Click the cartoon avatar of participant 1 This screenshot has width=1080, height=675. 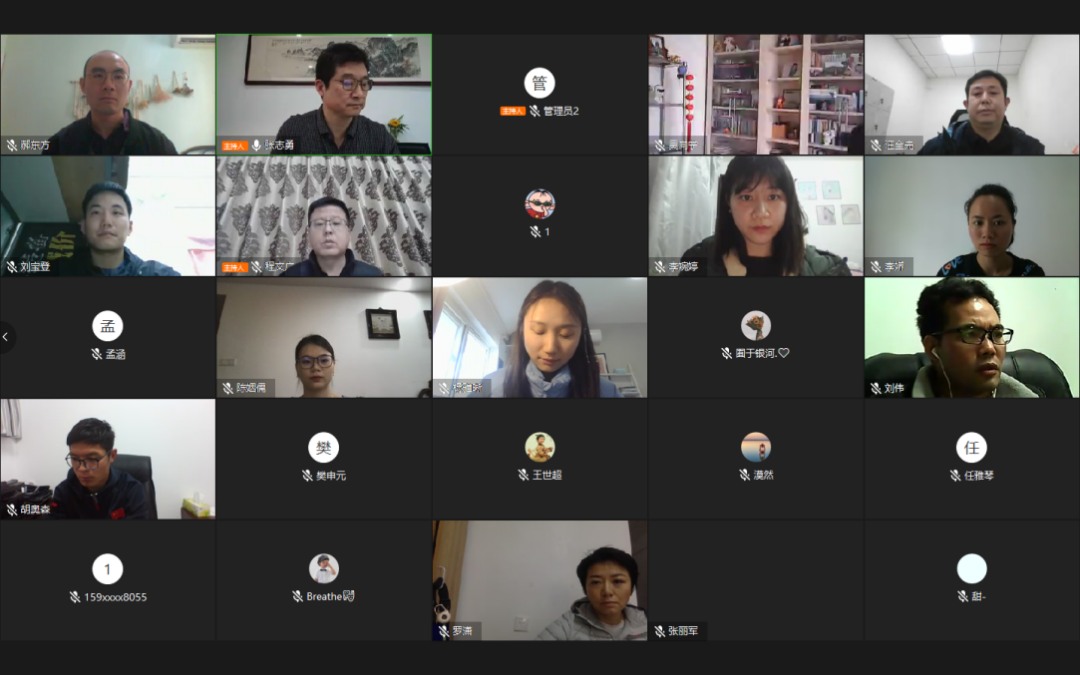(540, 204)
